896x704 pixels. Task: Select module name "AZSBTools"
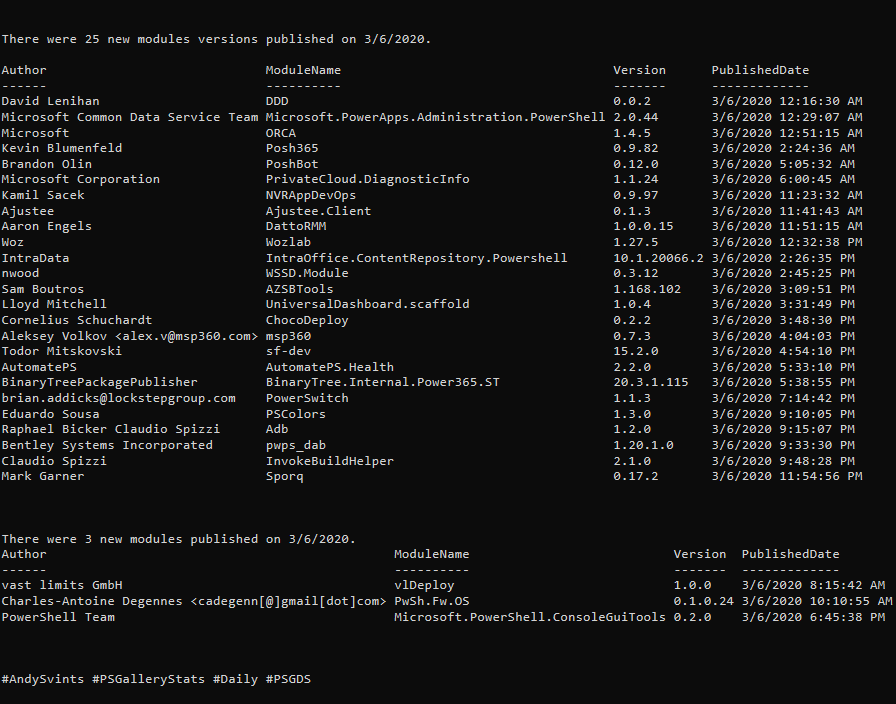tap(299, 289)
